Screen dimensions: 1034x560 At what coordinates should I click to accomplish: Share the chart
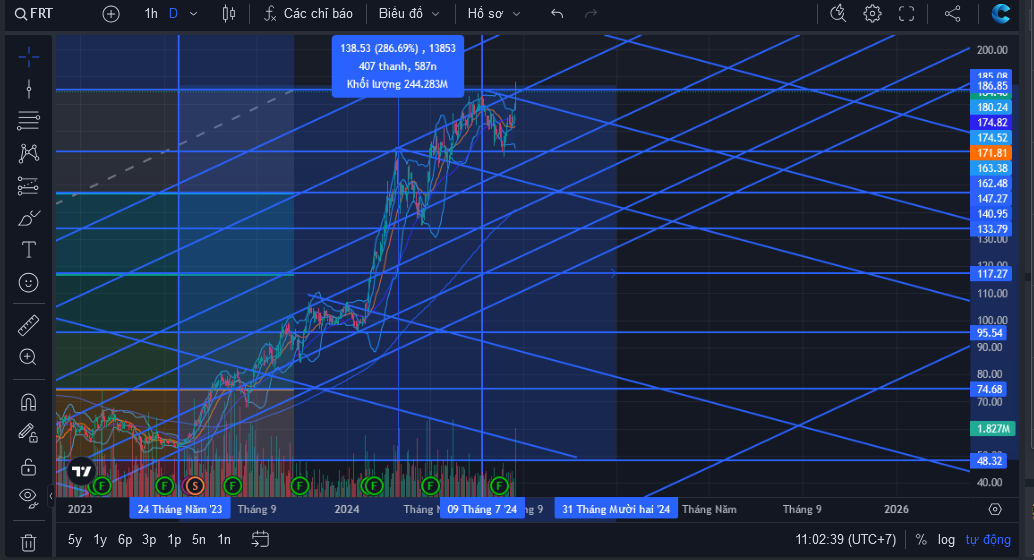click(952, 13)
